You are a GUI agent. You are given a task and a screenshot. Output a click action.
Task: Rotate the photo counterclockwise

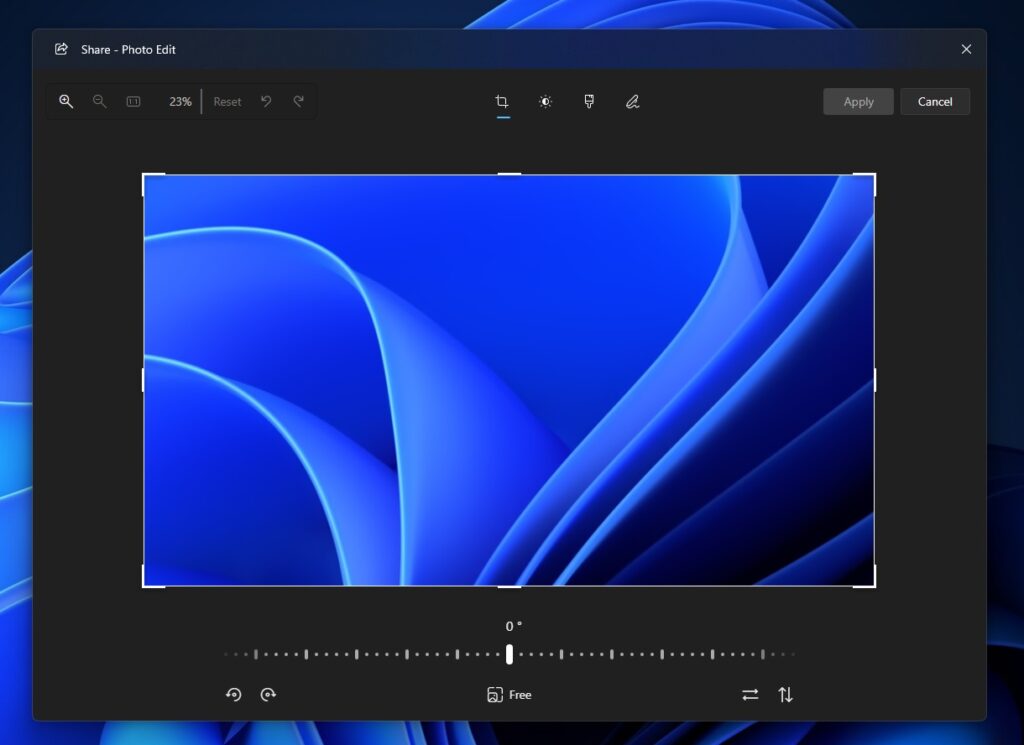[x=234, y=694]
